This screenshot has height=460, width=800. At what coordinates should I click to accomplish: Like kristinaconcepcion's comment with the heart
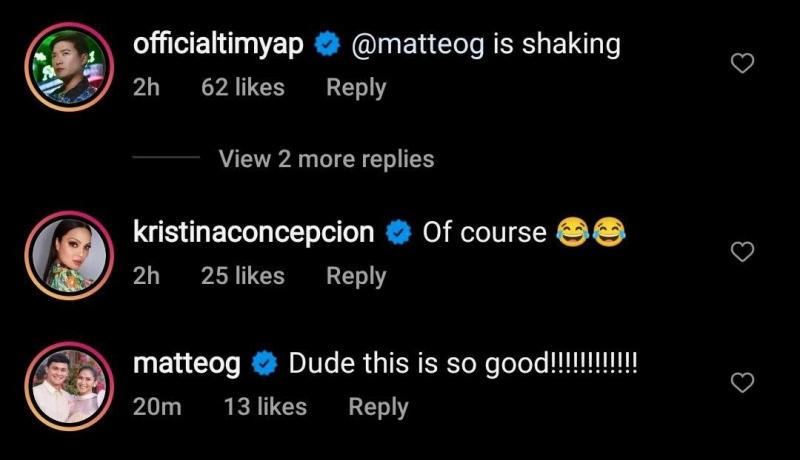click(742, 252)
